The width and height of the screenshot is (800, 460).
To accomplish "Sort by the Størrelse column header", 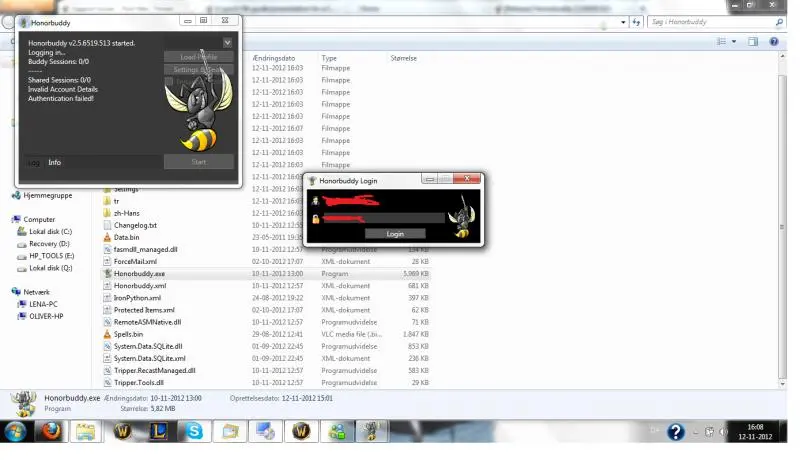I will [404, 58].
